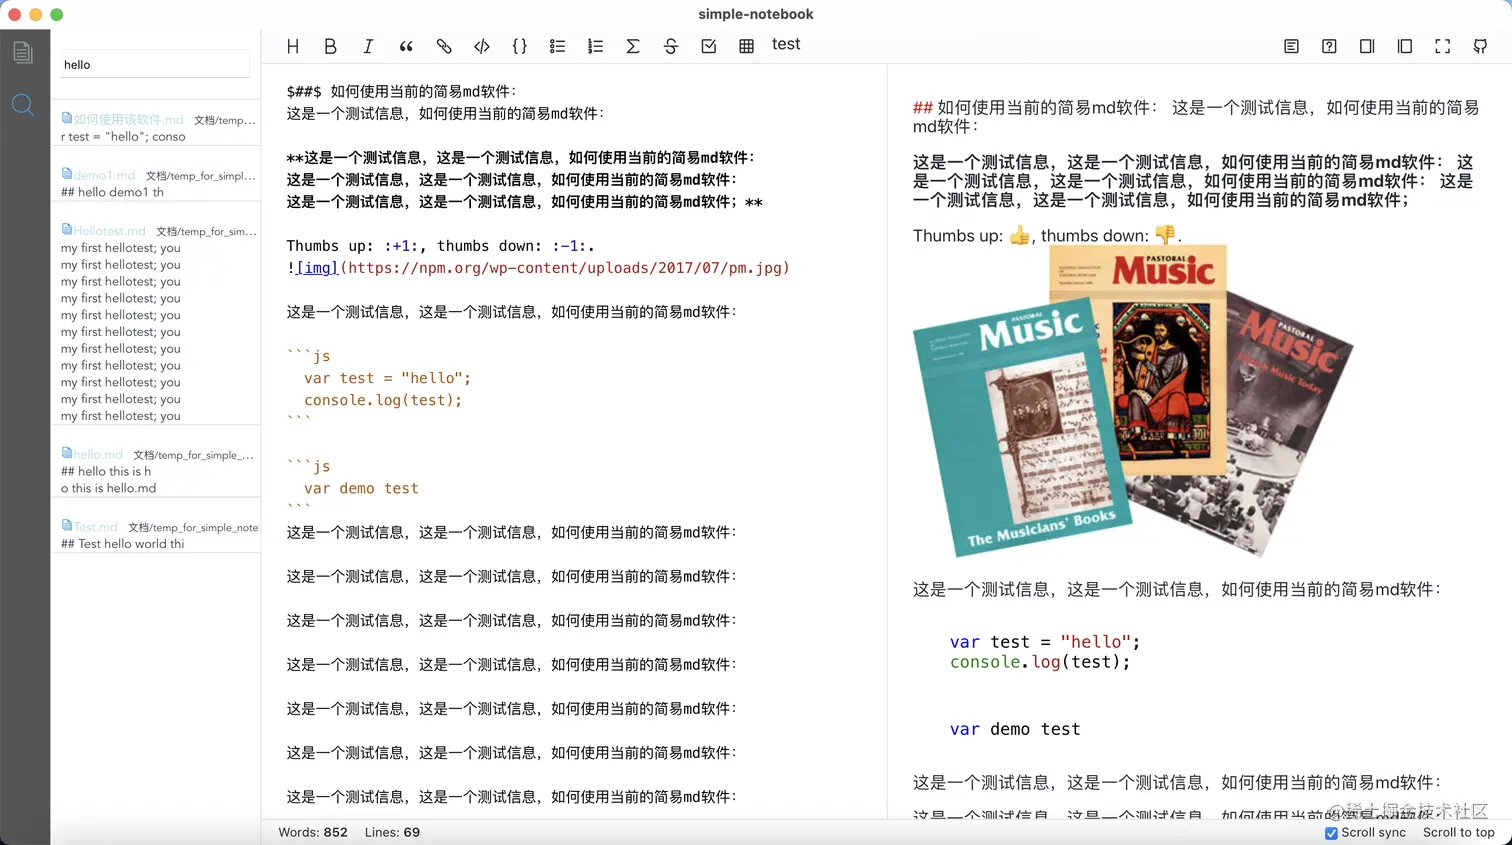Click the thumbs-down emoji in preview
Viewport: 1512px width, 845px height.
[x=1165, y=236]
